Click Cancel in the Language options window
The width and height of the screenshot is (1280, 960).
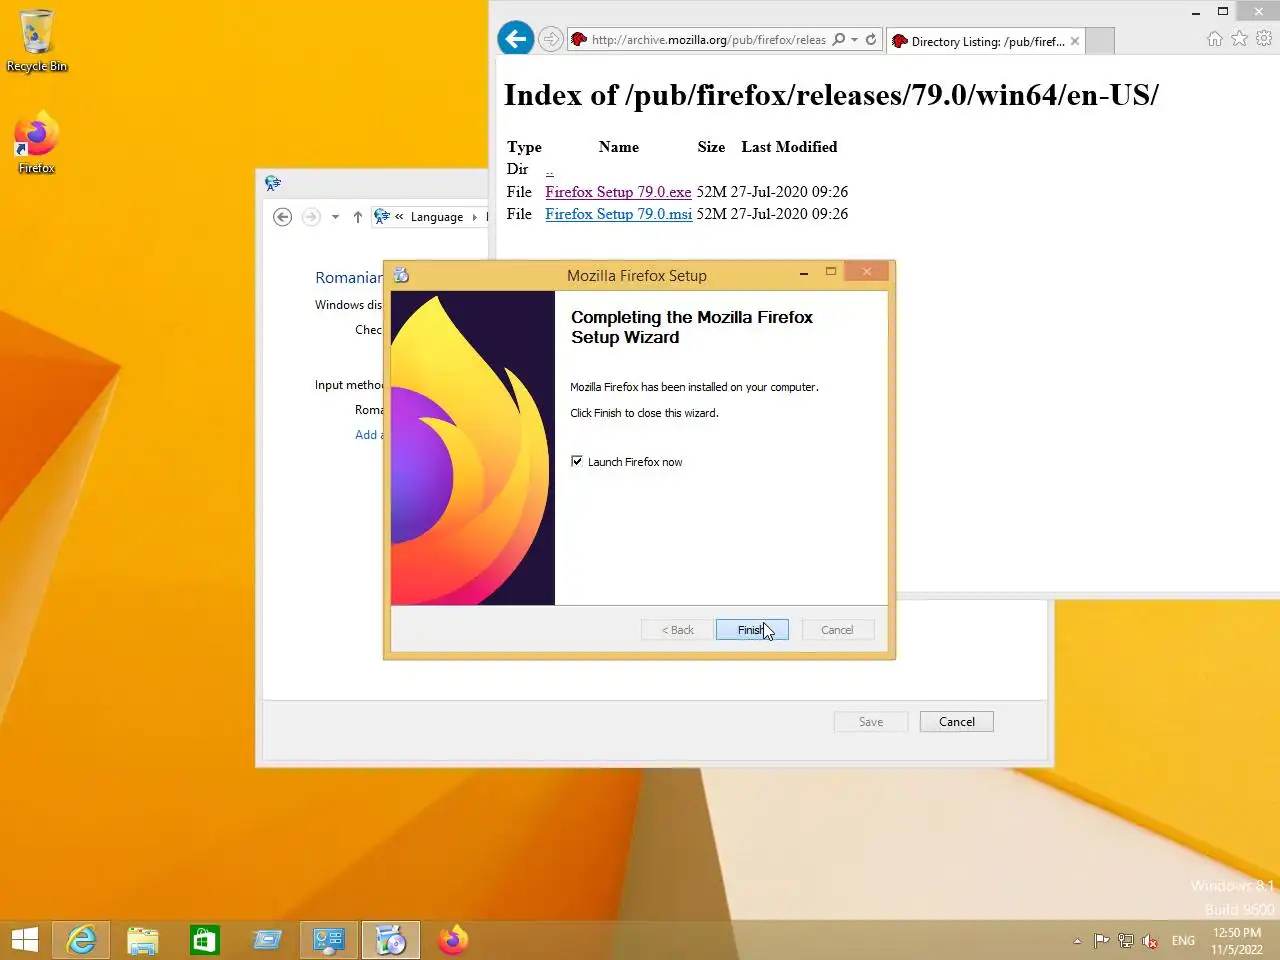(x=957, y=722)
